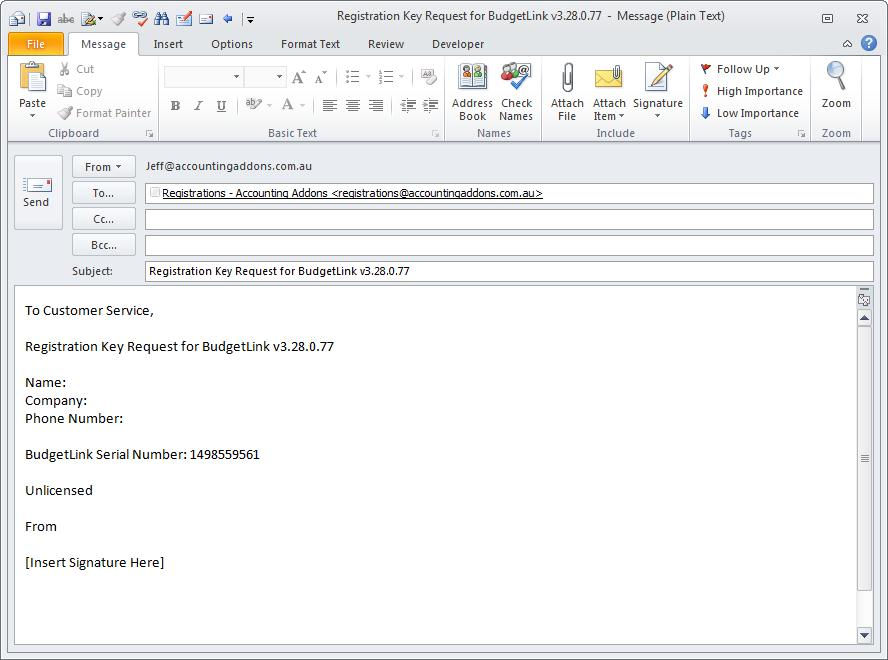Screen dimensions: 888x660
Task: Click the Shrink Font icon
Action: point(321,77)
